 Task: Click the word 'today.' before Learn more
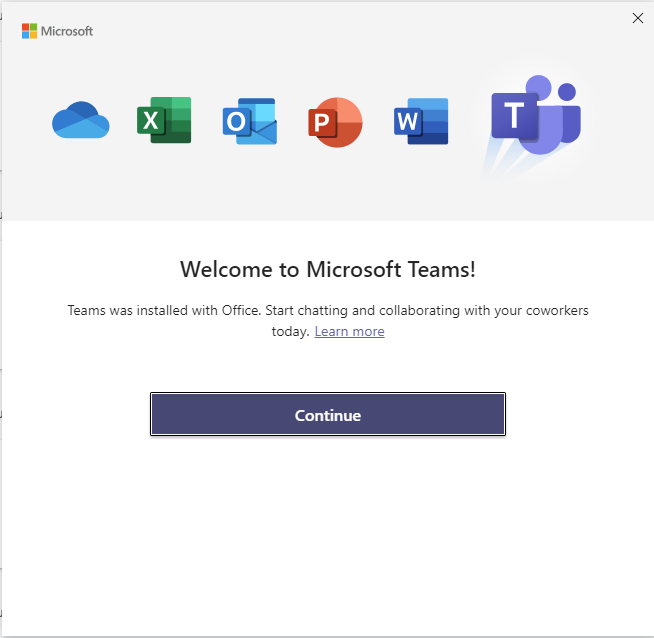pyautogui.click(x=290, y=331)
